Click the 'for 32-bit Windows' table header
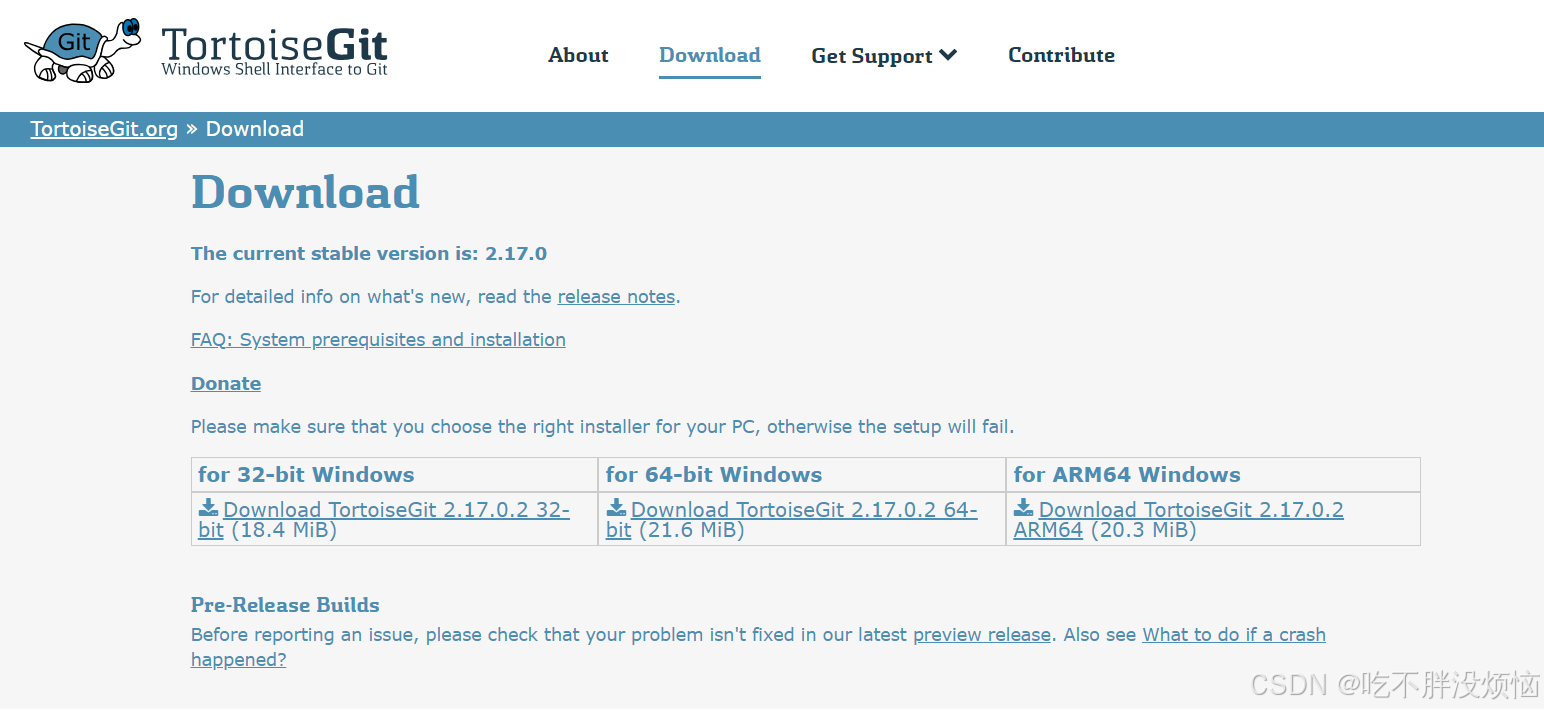The height and width of the screenshot is (711, 1544). coord(306,475)
